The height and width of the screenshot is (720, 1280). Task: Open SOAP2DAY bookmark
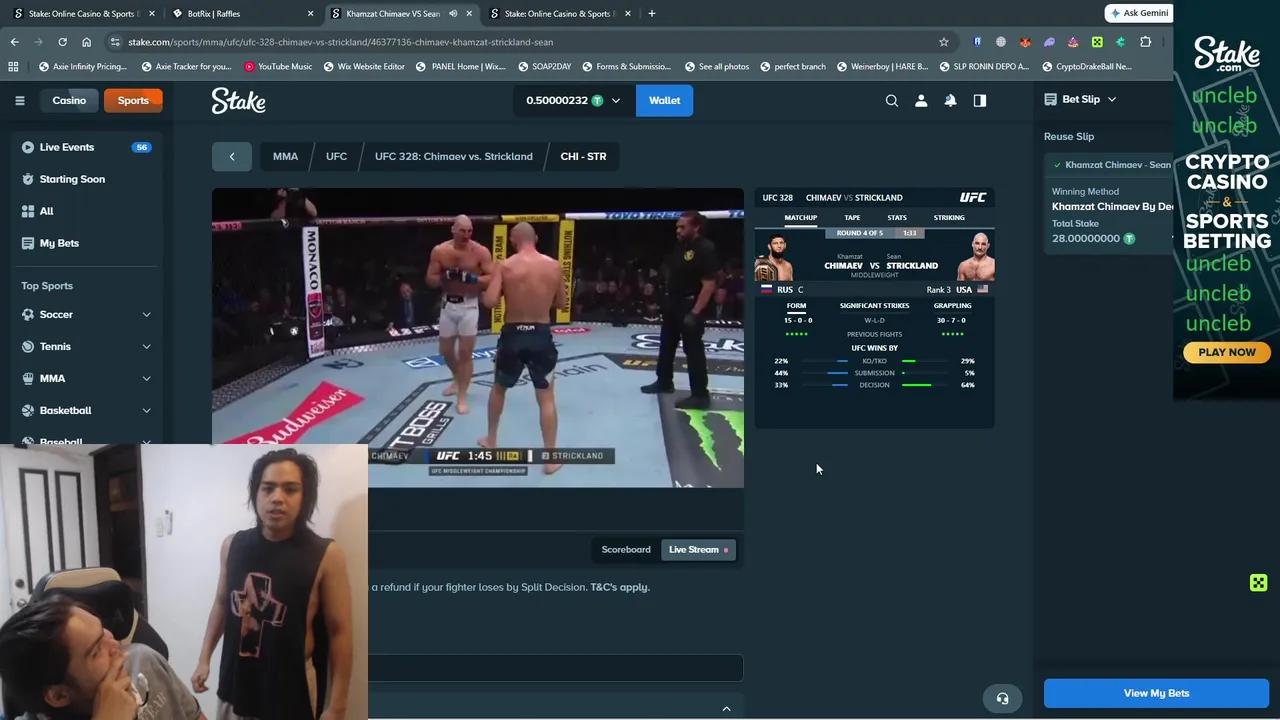(x=545, y=66)
